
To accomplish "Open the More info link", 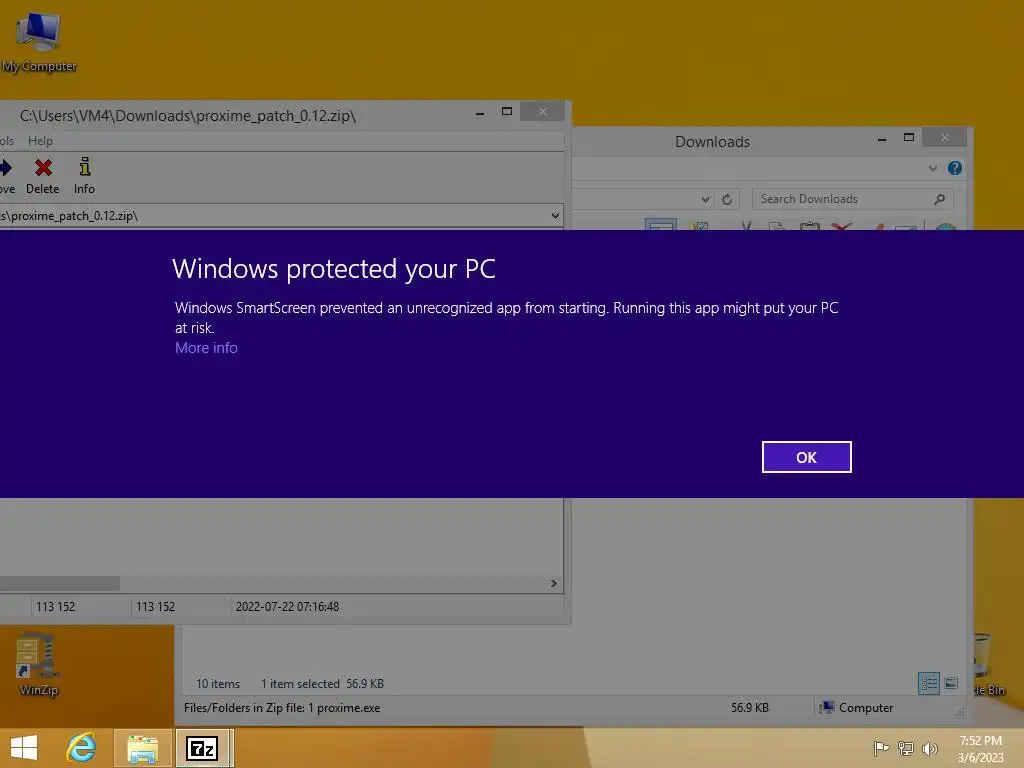I will (206, 348).
